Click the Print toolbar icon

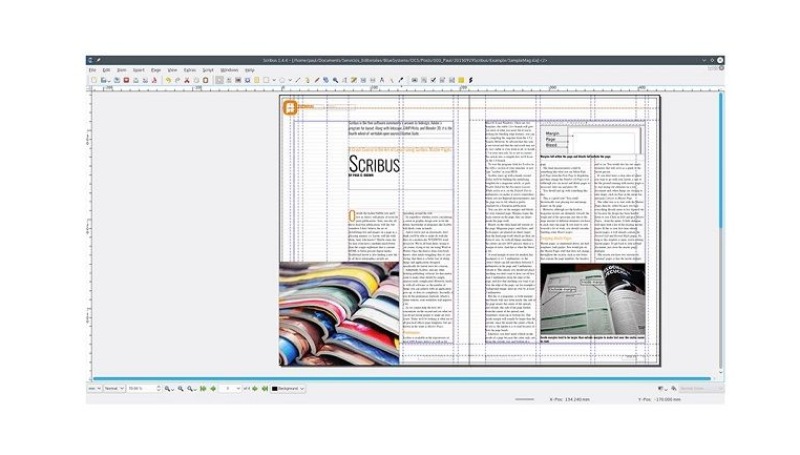click(x=136, y=80)
